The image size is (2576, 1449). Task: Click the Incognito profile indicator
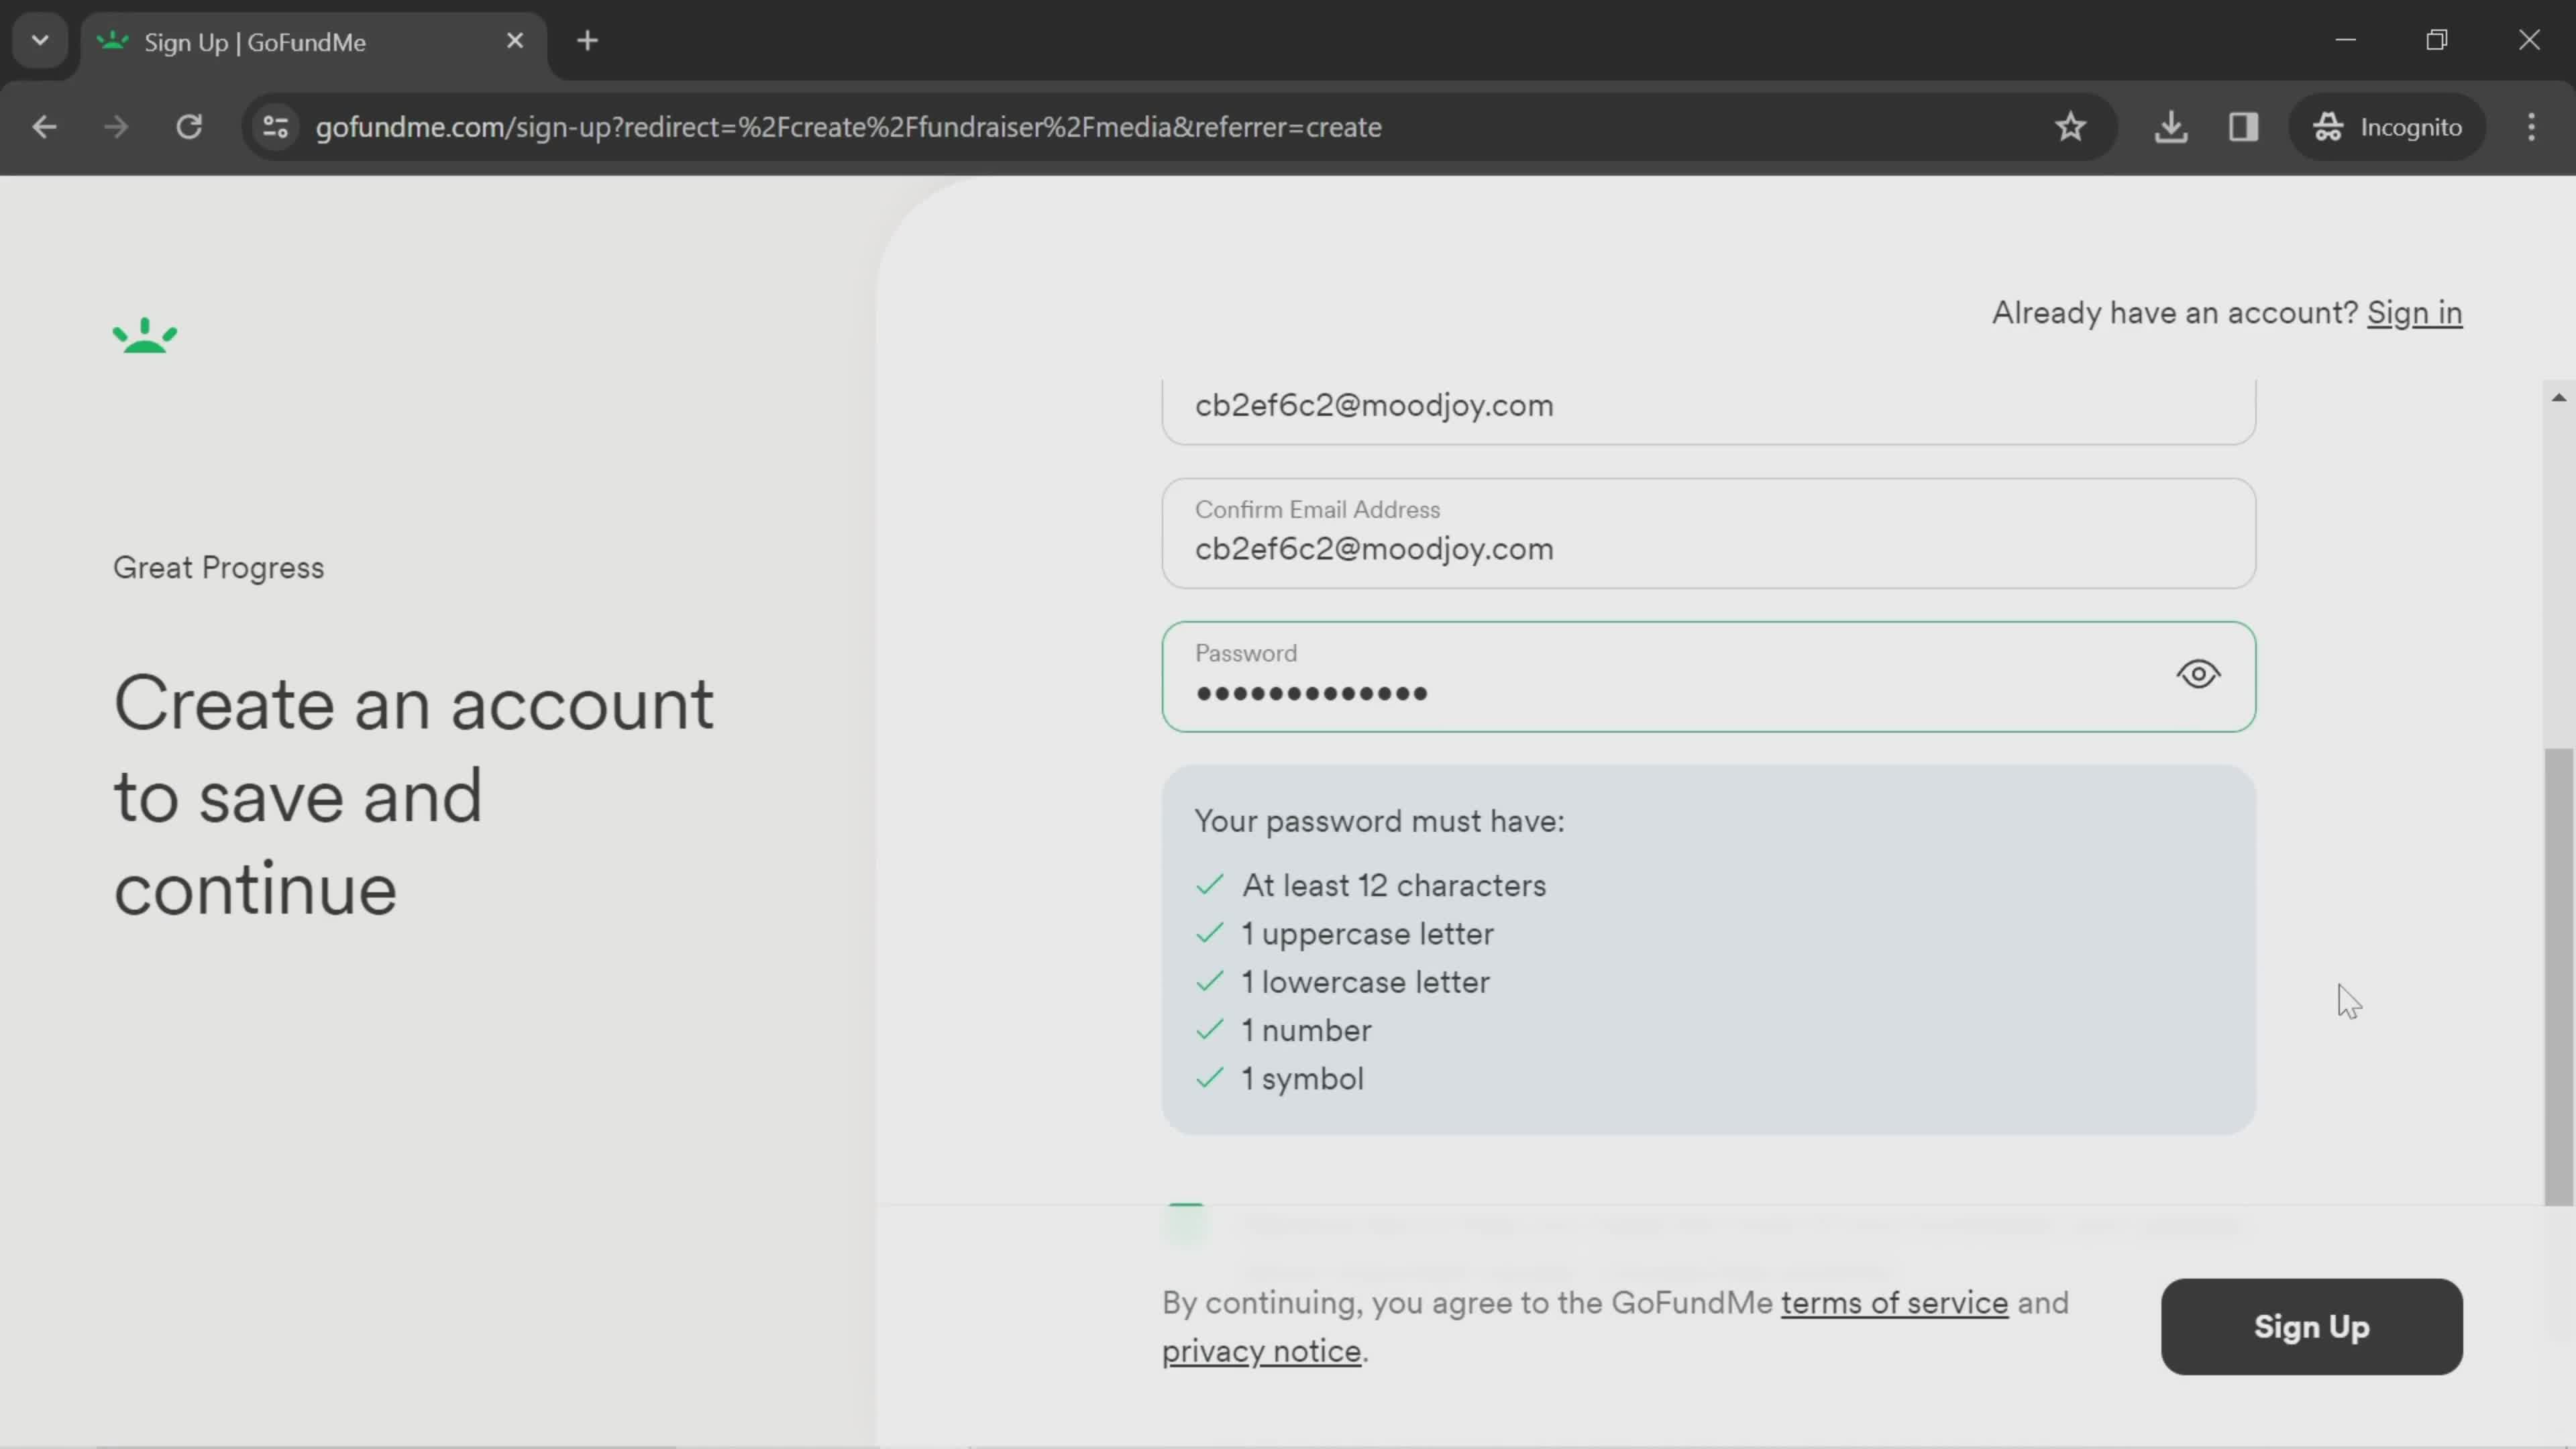pyautogui.click(x=2387, y=127)
